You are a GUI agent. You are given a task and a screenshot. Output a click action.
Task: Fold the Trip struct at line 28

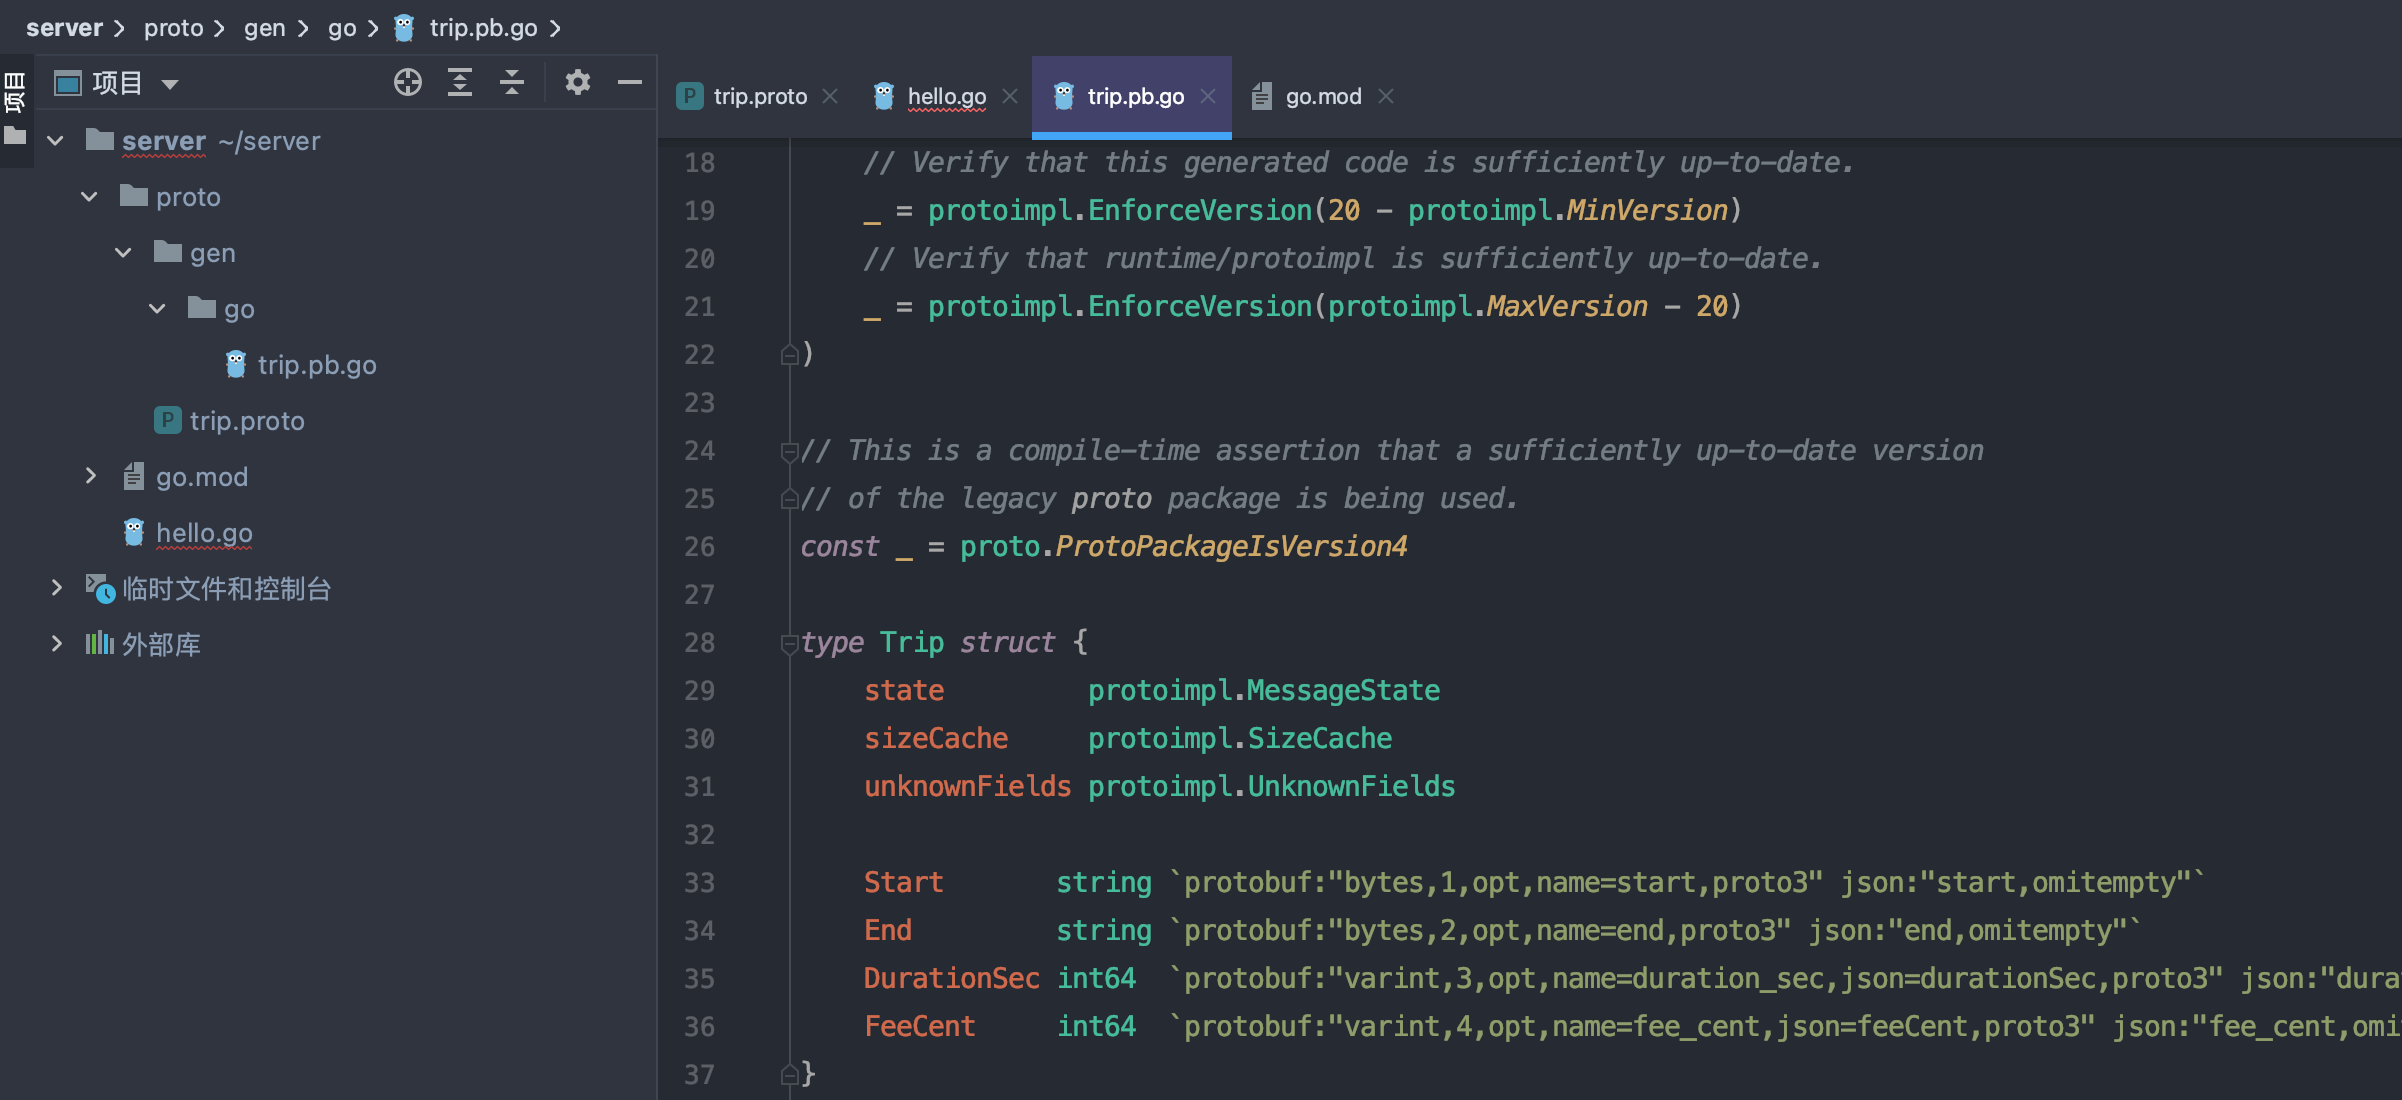[x=789, y=643]
